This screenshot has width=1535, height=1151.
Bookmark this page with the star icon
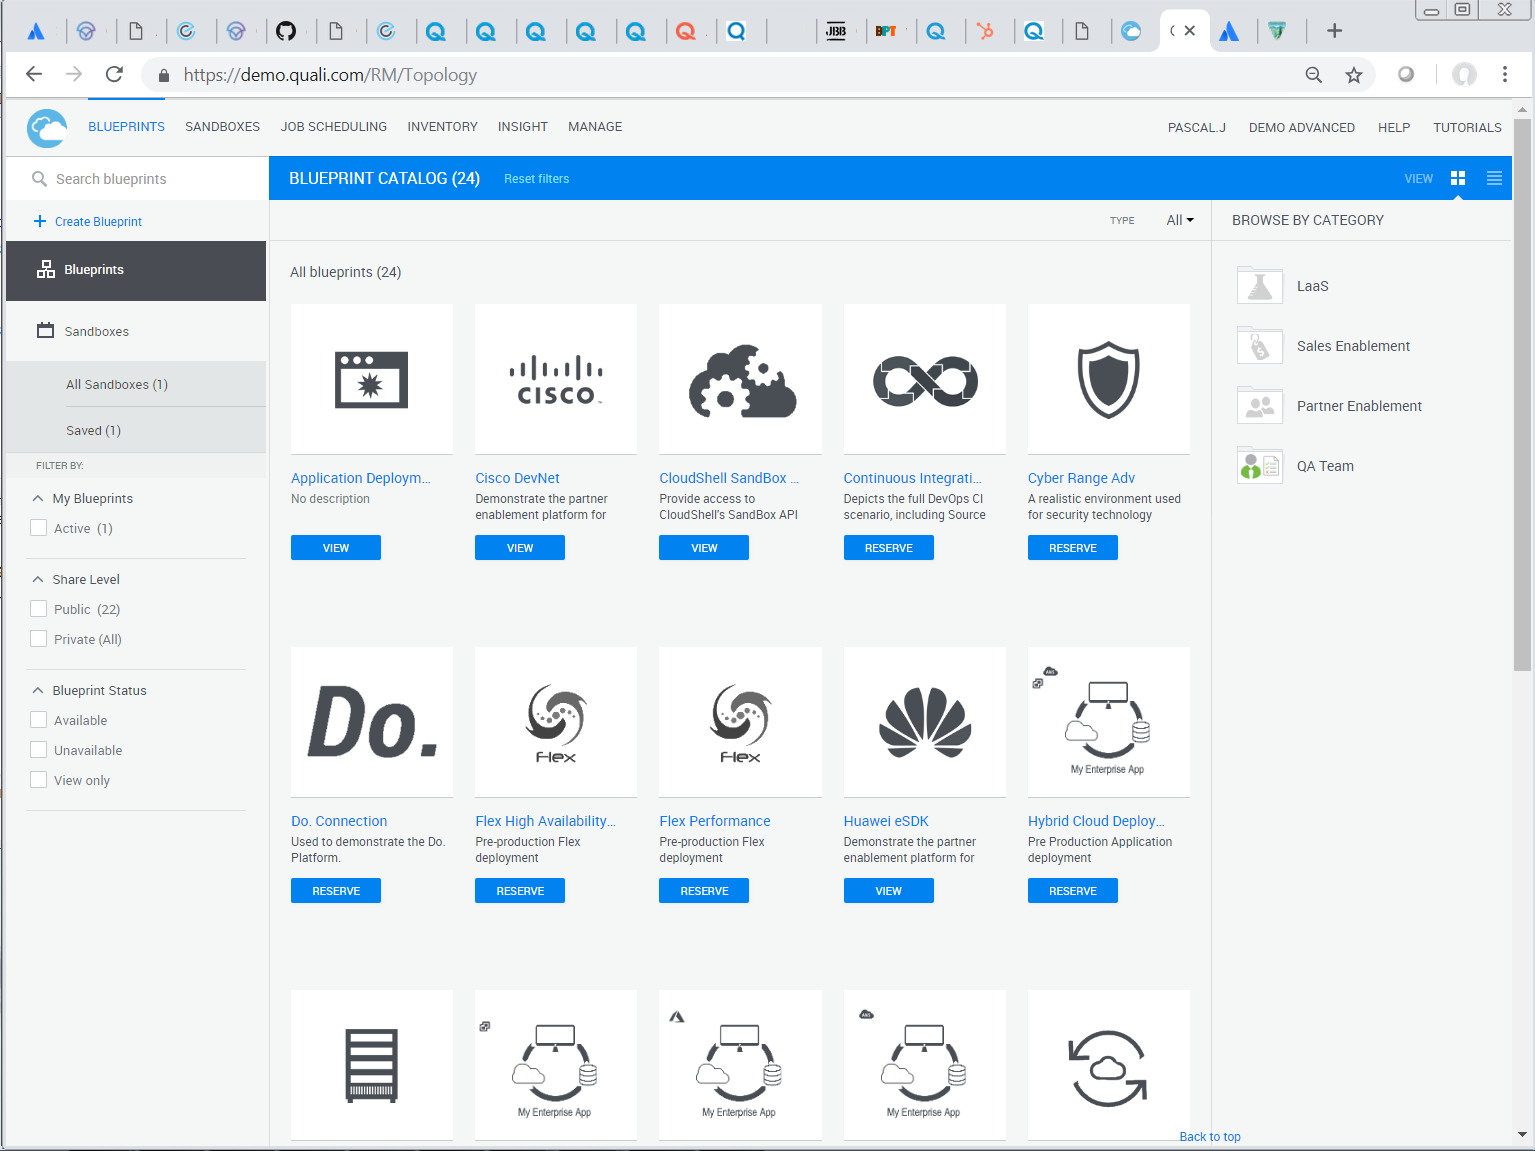tap(1353, 75)
